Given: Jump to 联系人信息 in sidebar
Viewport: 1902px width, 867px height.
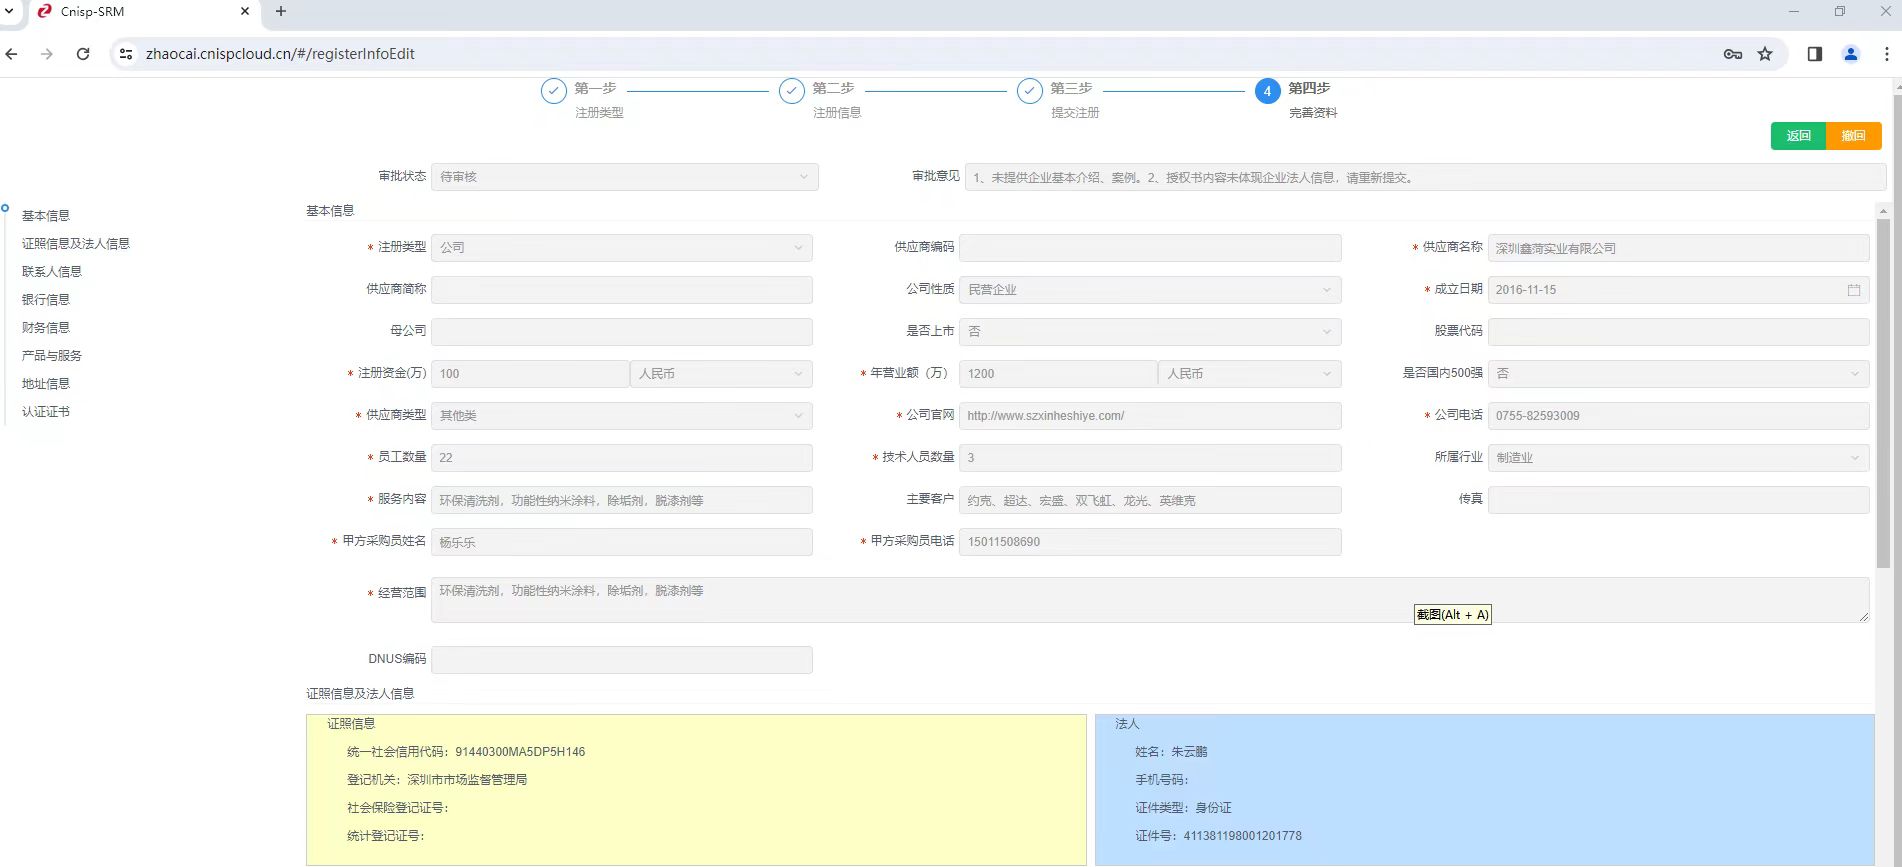Looking at the screenshot, I should click(52, 272).
